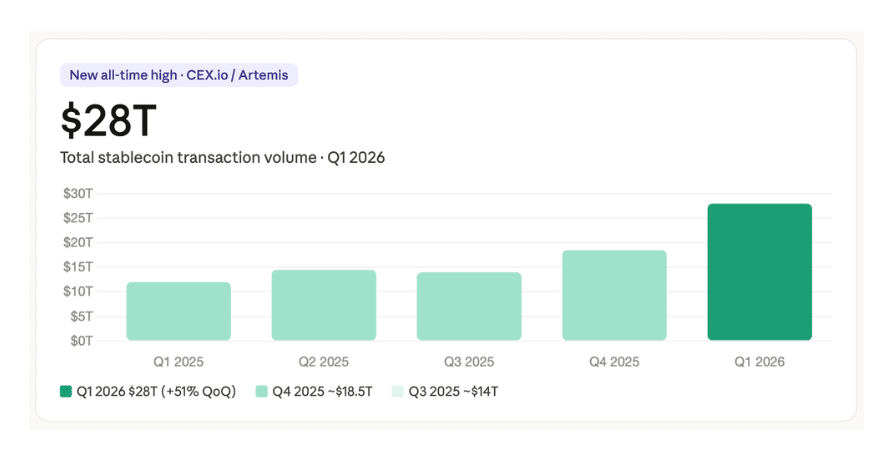The height and width of the screenshot is (460, 886).
Task: Click the $15T y-axis label
Action: [x=78, y=267]
